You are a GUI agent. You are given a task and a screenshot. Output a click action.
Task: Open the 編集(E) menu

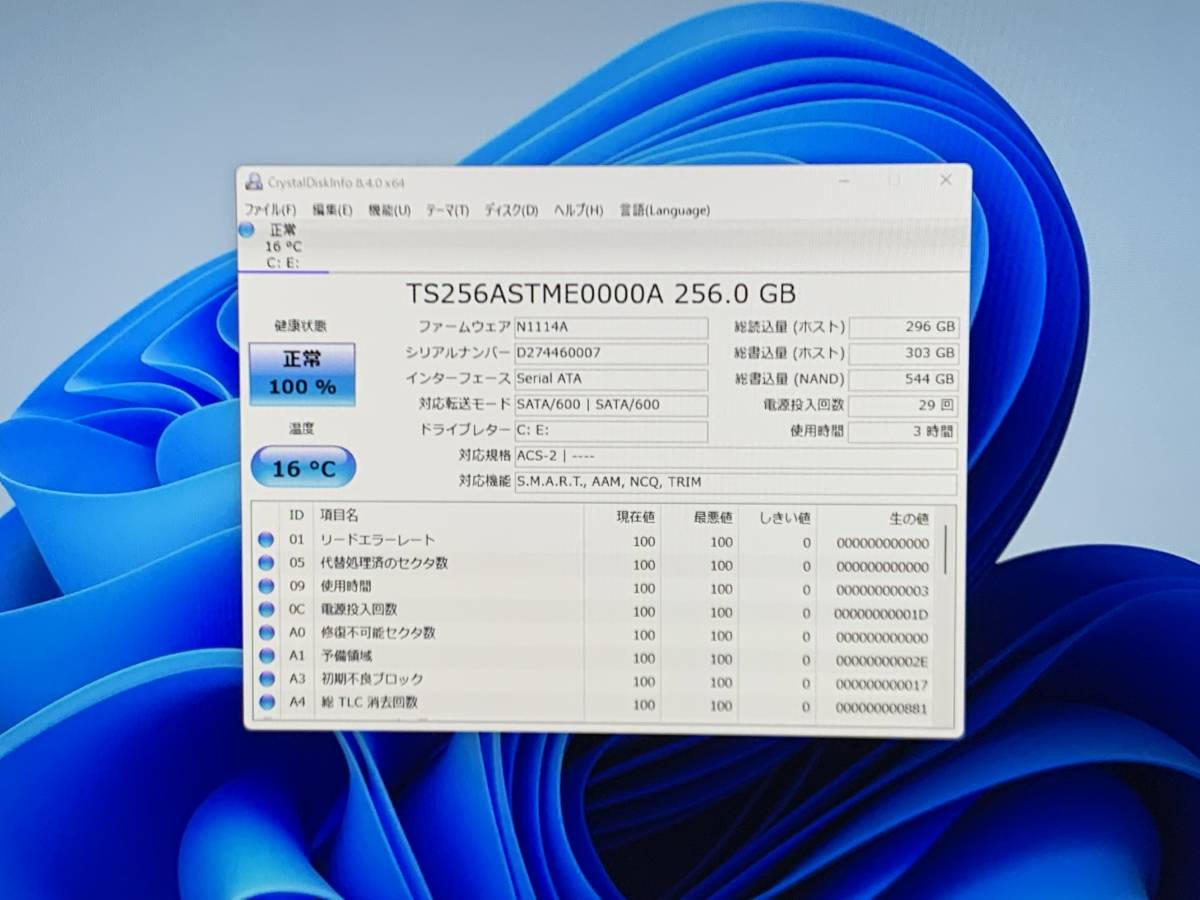(x=332, y=210)
